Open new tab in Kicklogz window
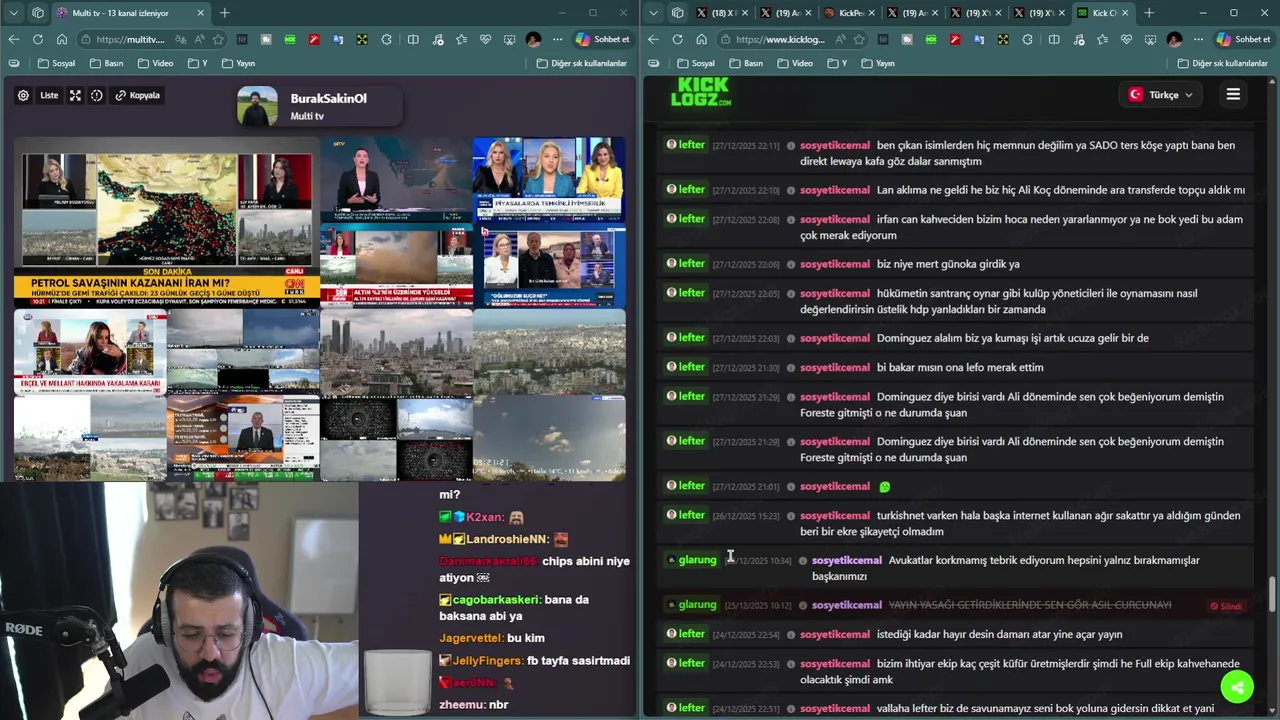This screenshot has width=1280, height=720. coord(1149,13)
